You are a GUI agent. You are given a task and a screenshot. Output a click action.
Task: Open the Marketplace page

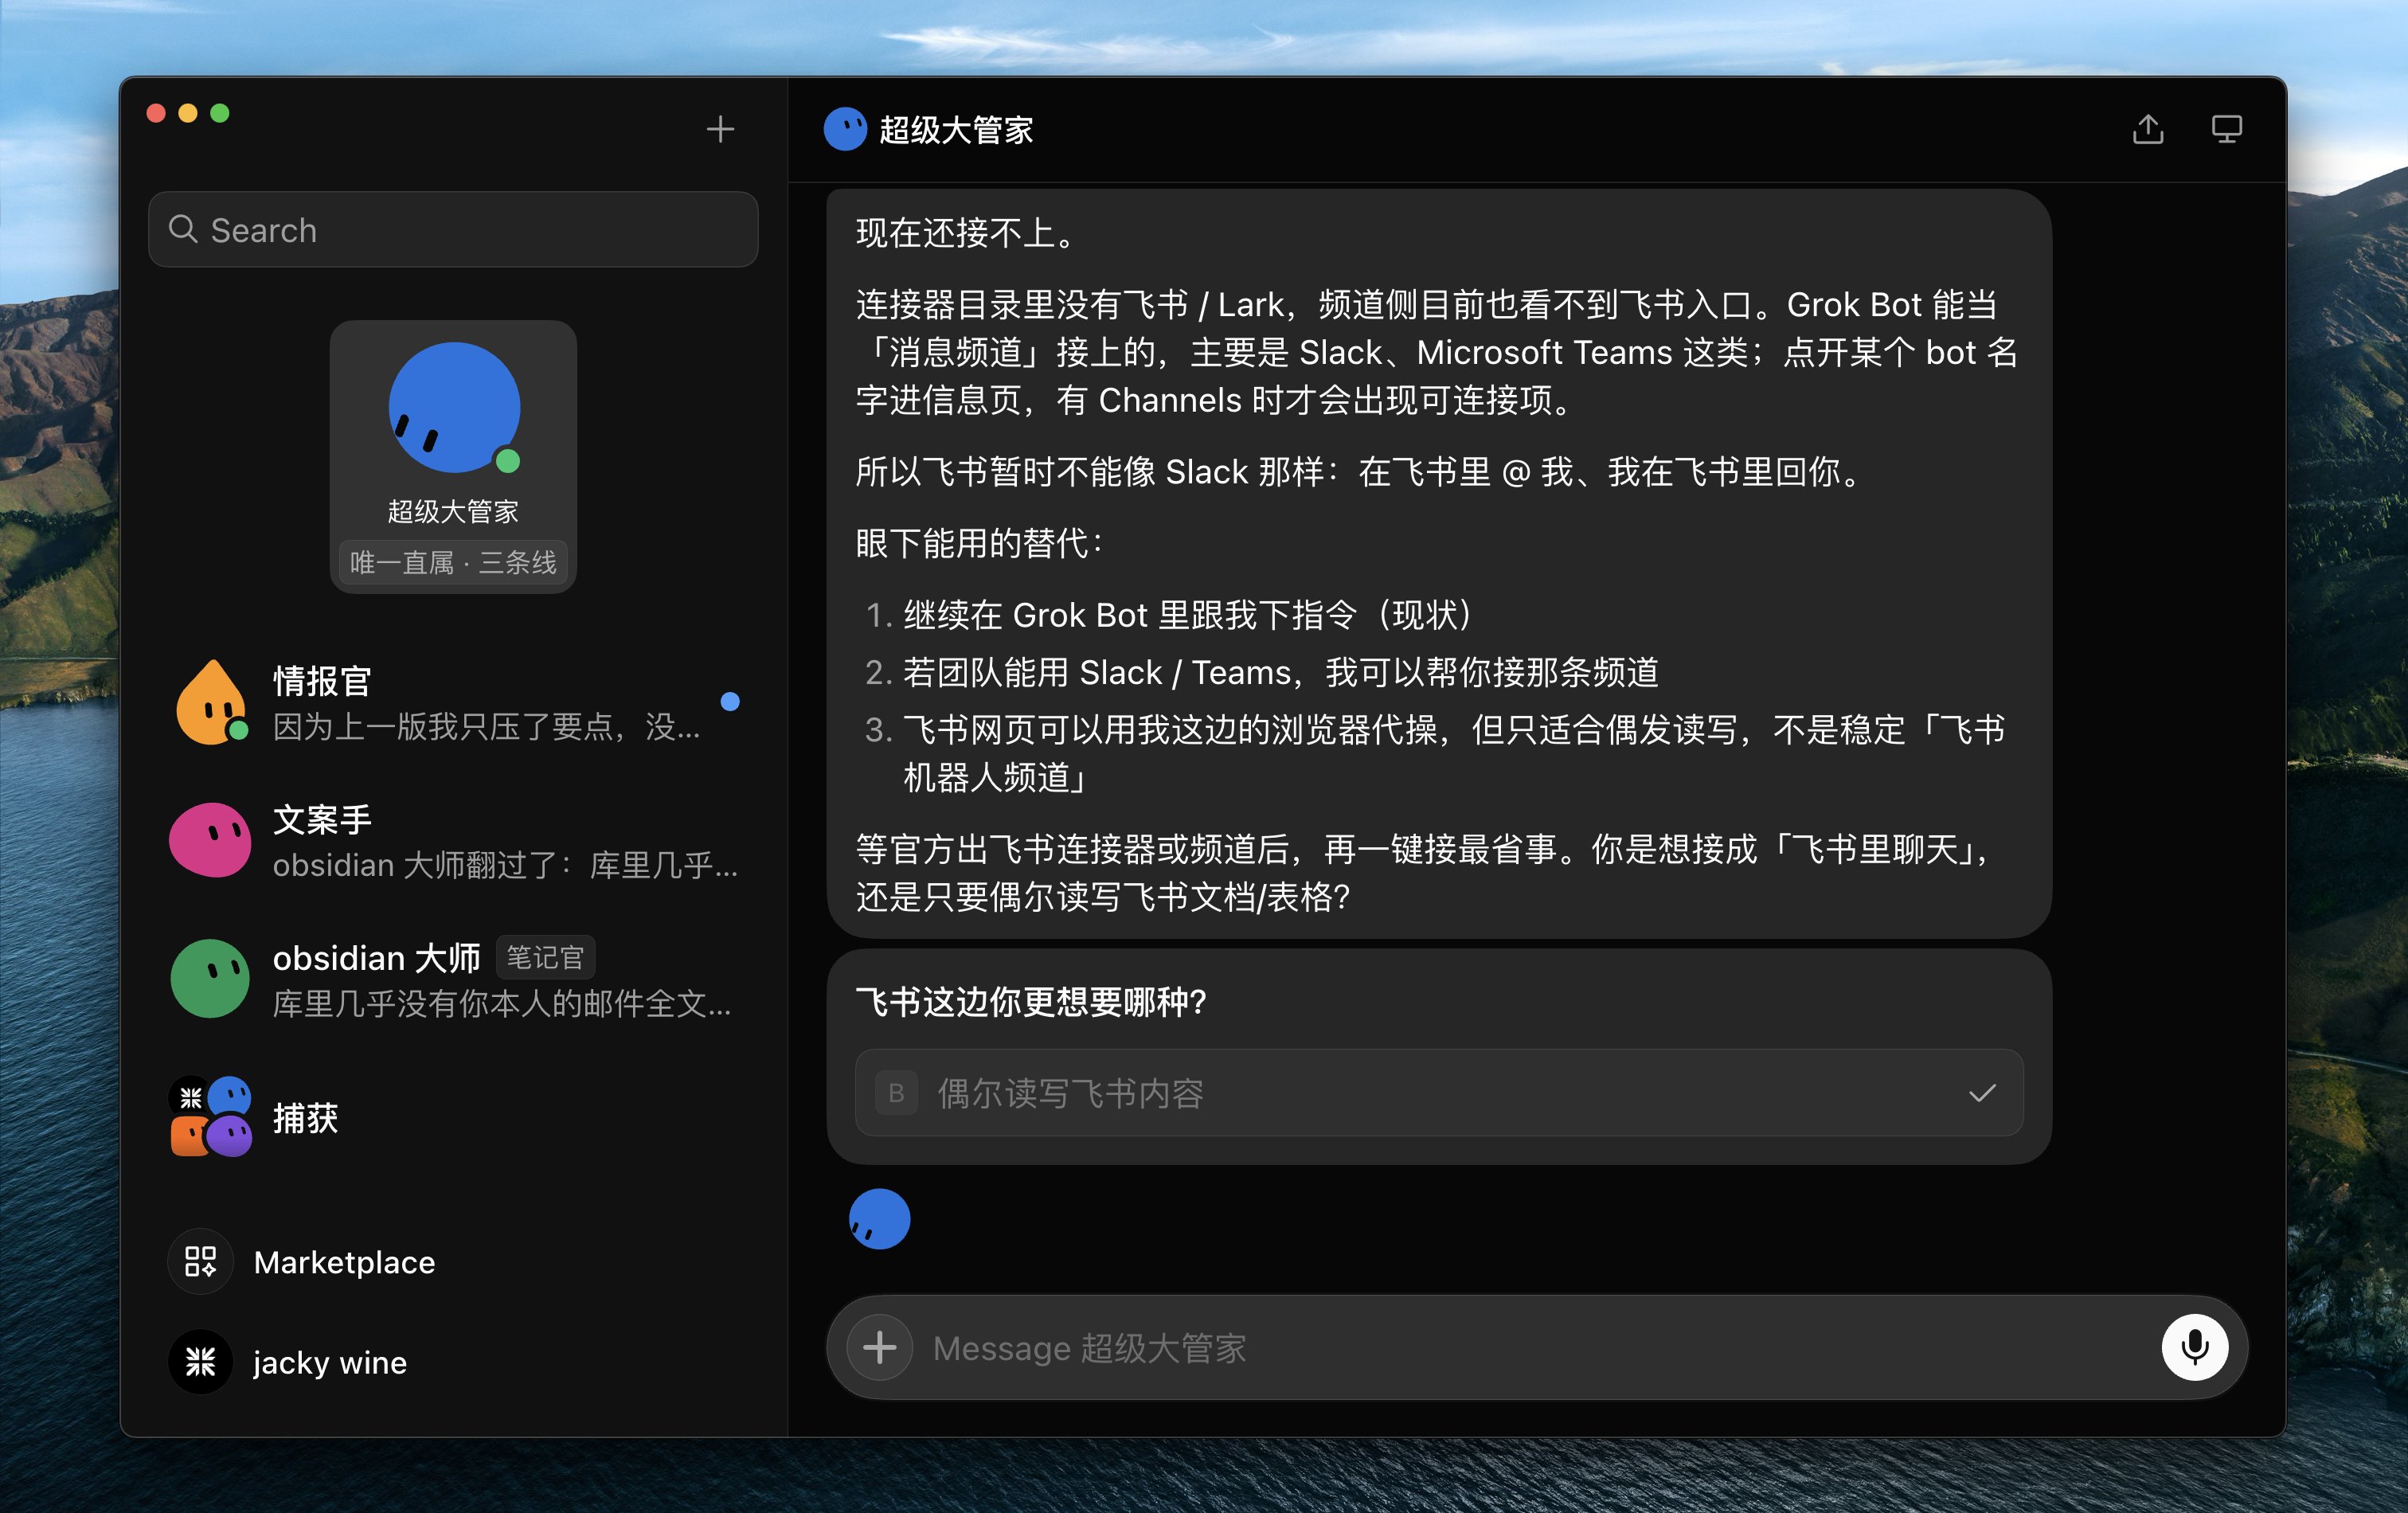click(453, 1262)
